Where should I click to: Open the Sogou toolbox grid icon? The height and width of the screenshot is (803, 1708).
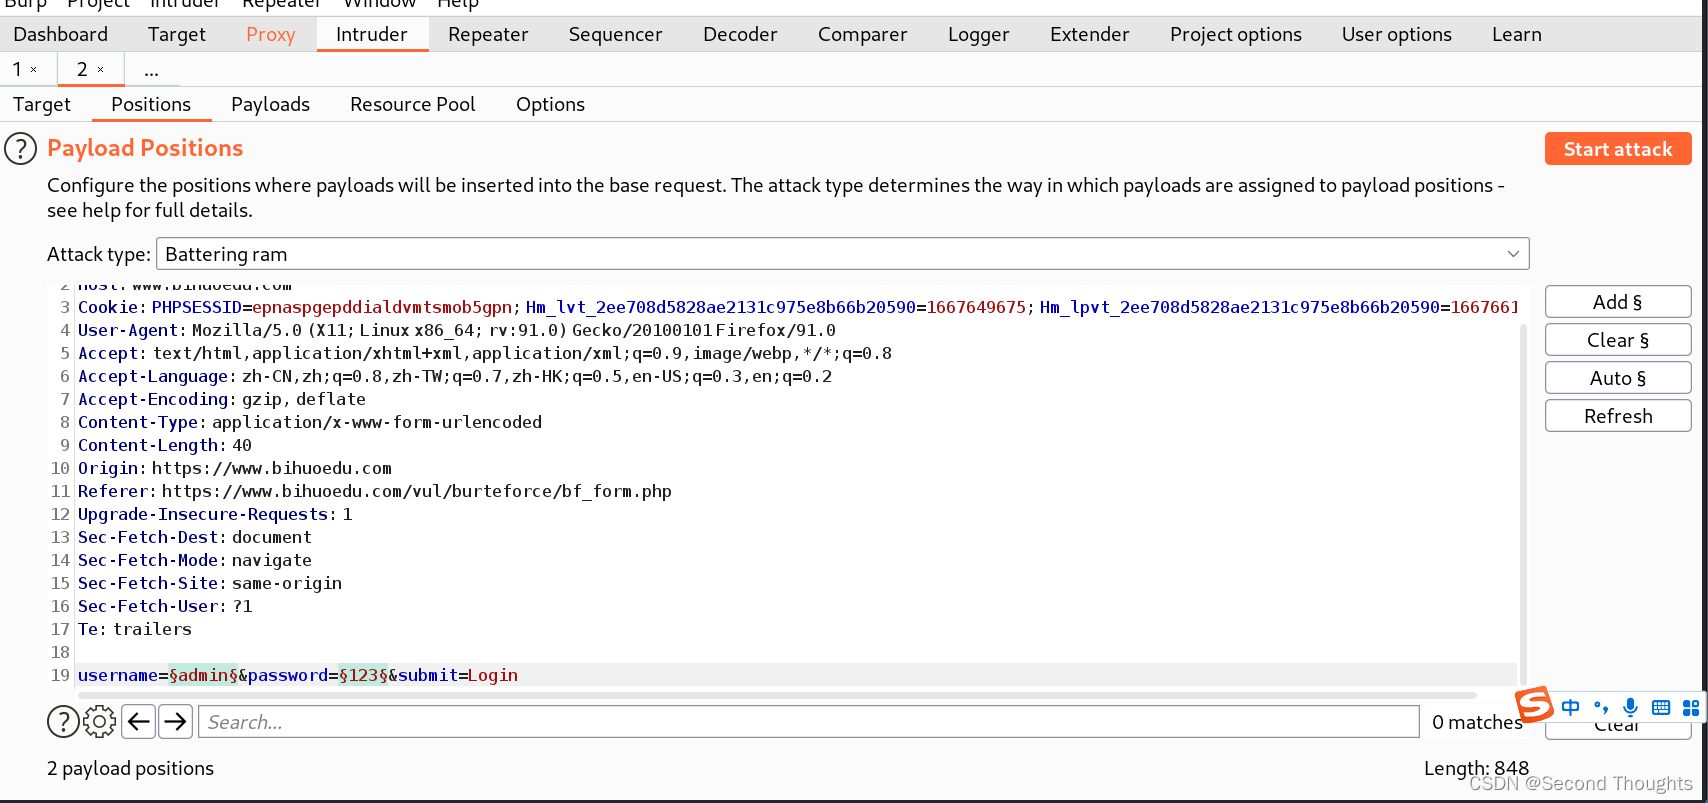point(1691,708)
